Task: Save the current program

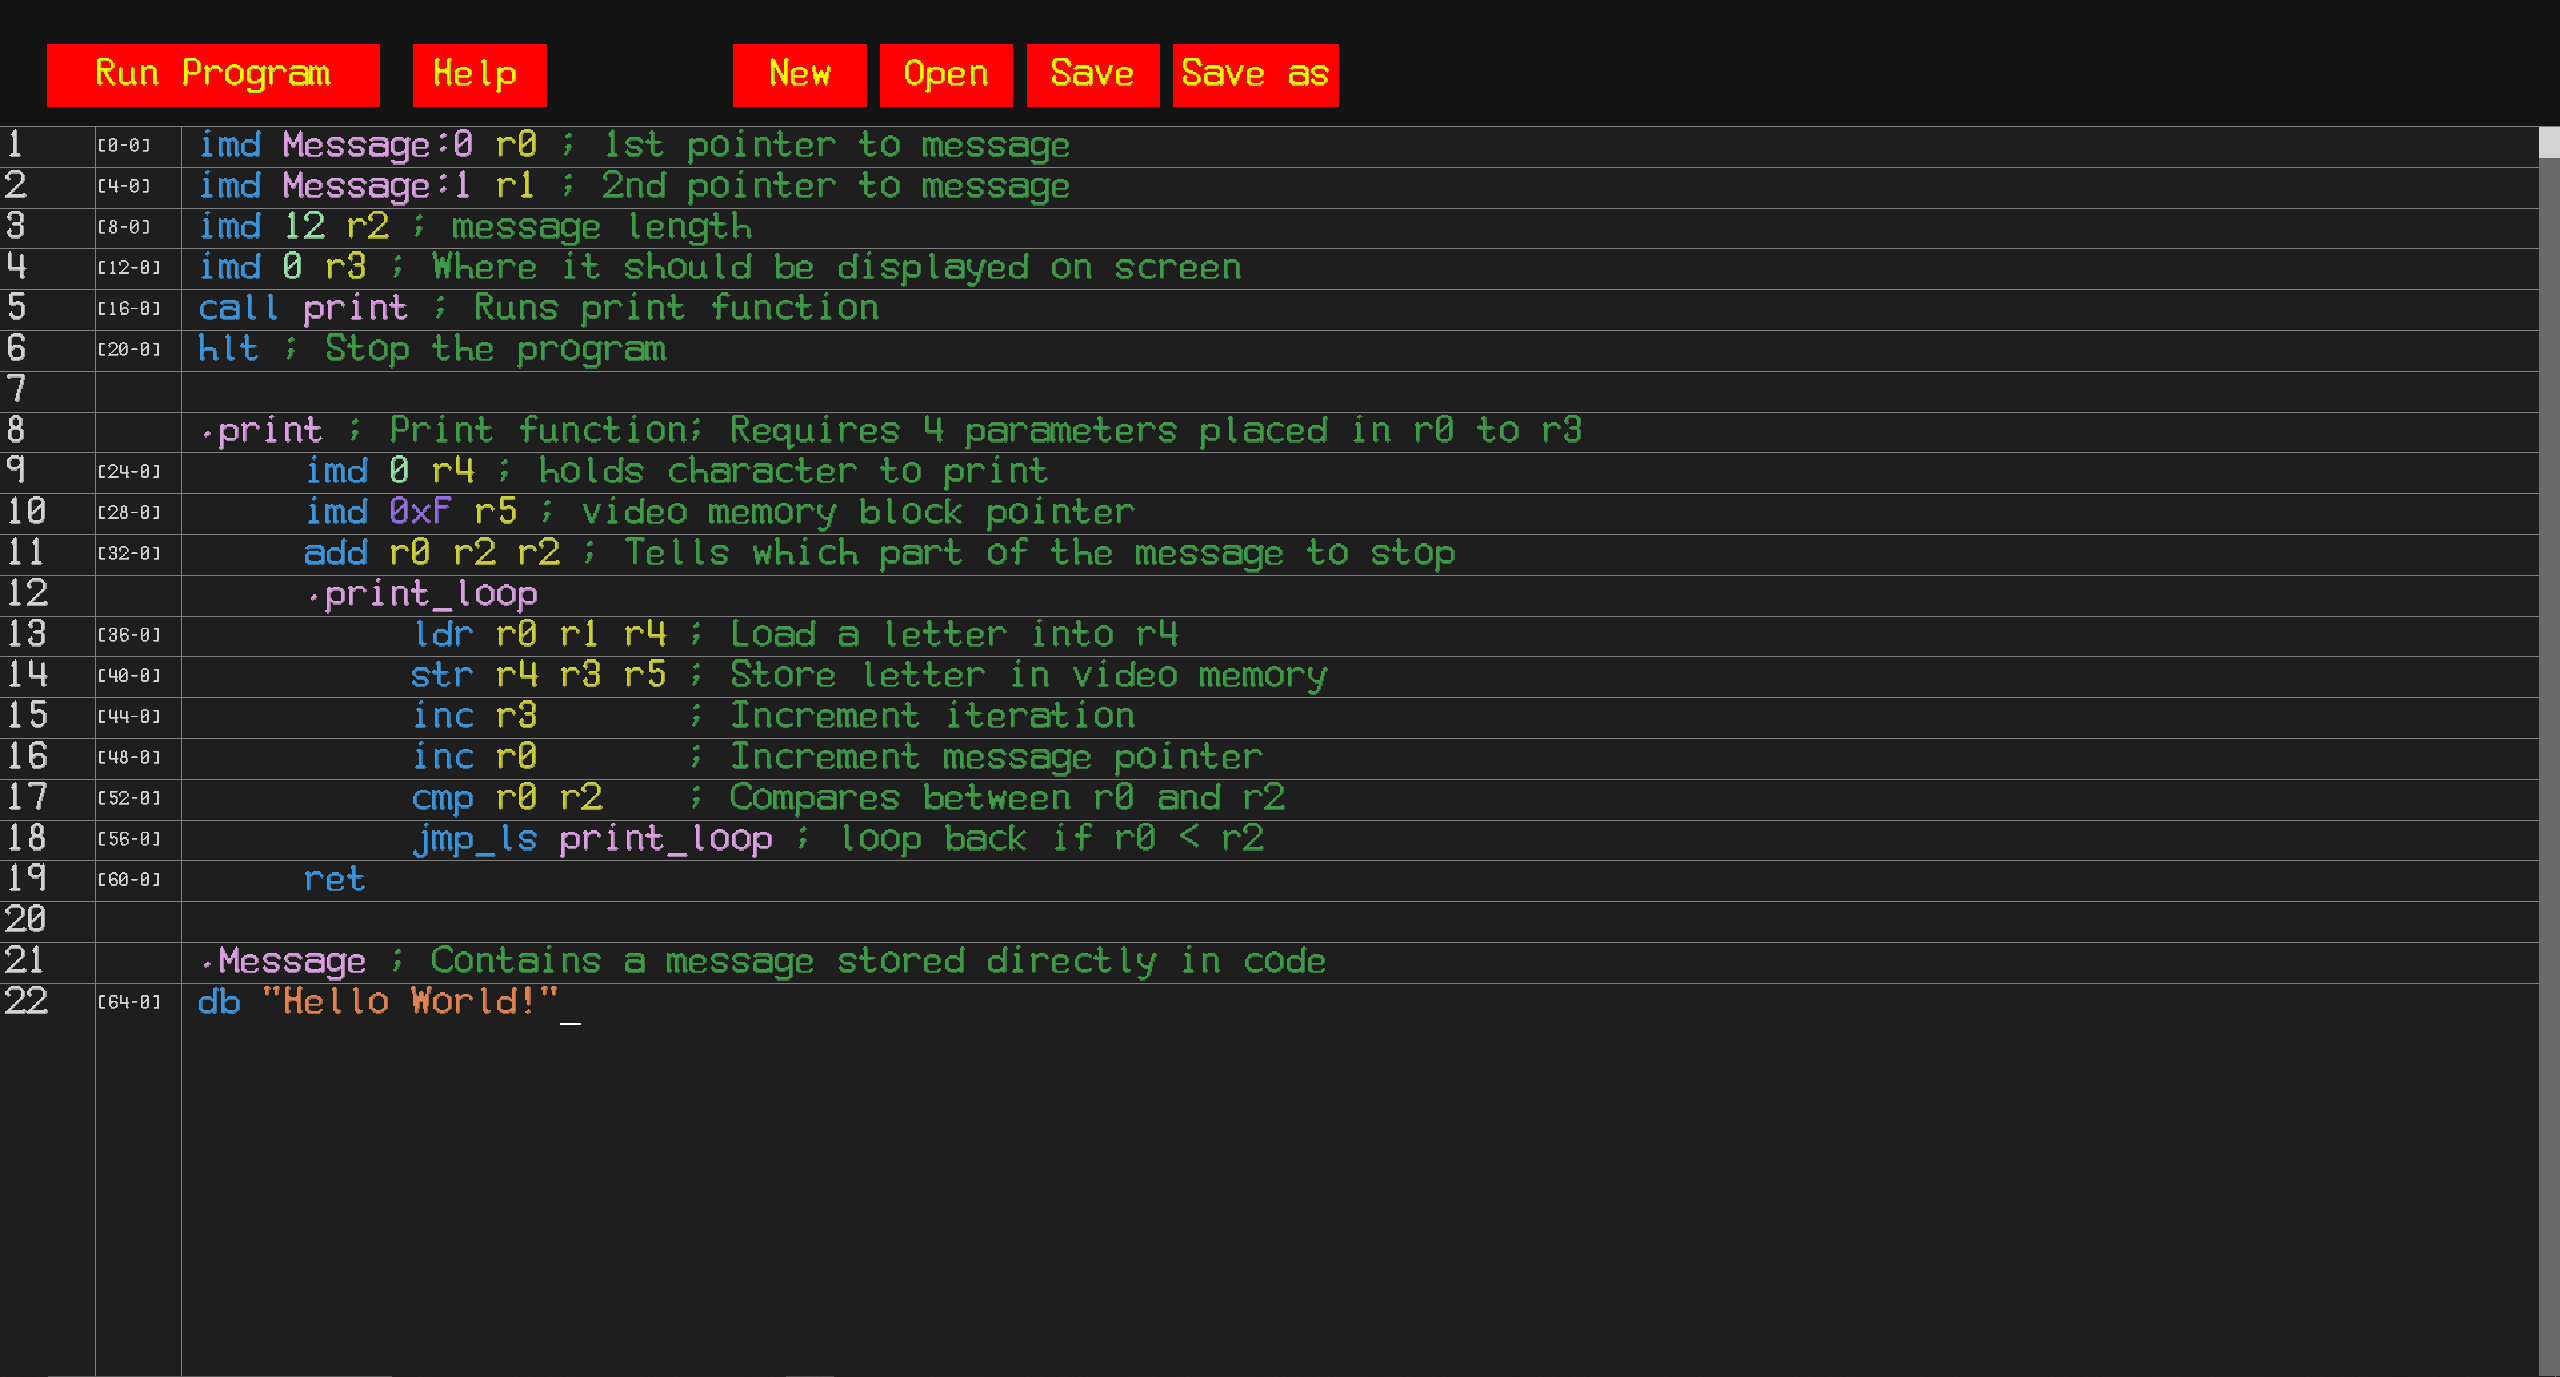Action: pos(1092,74)
